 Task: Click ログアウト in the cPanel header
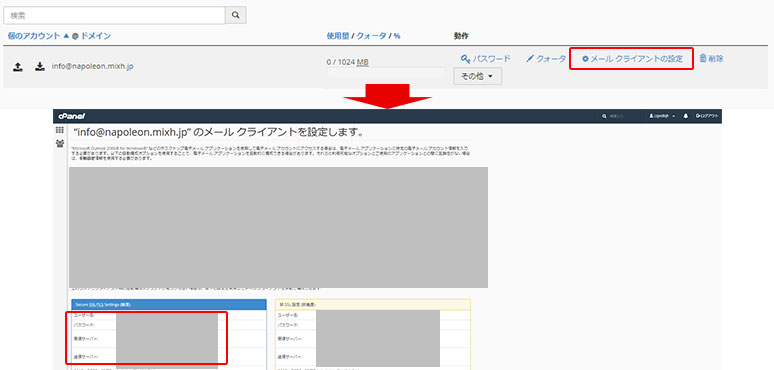(707, 116)
